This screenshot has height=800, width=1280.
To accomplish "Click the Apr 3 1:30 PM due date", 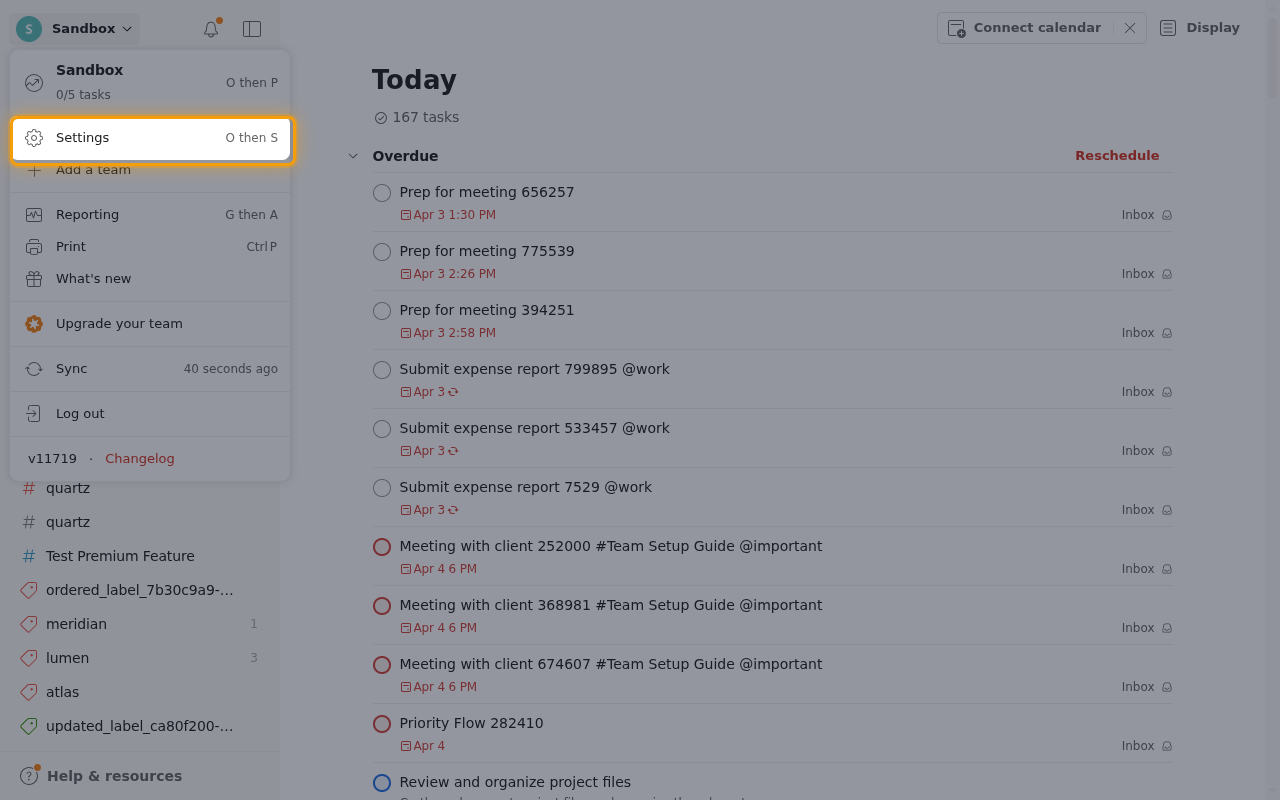I will [448, 215].
